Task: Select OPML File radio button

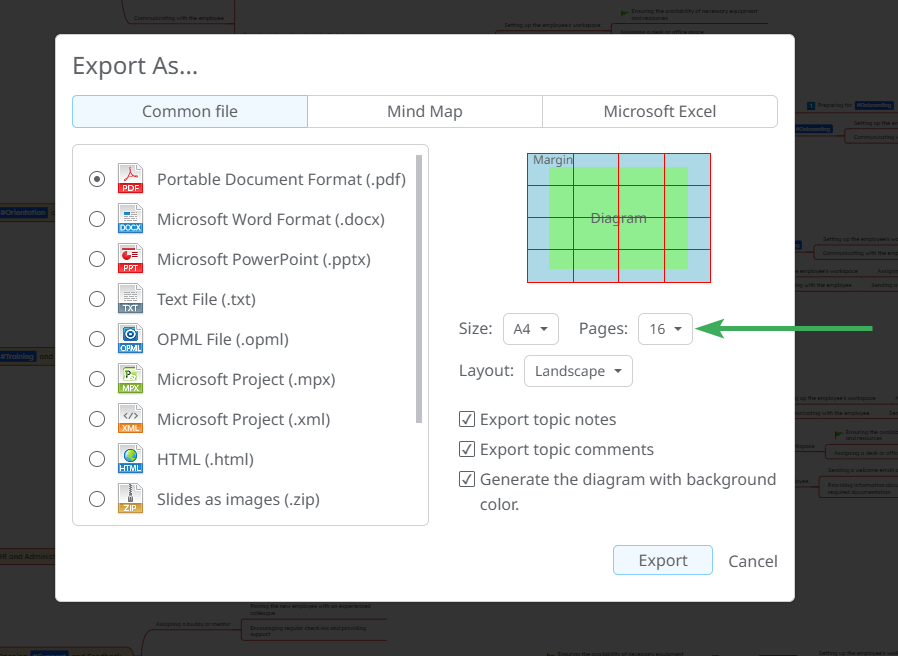Action: 97,339
